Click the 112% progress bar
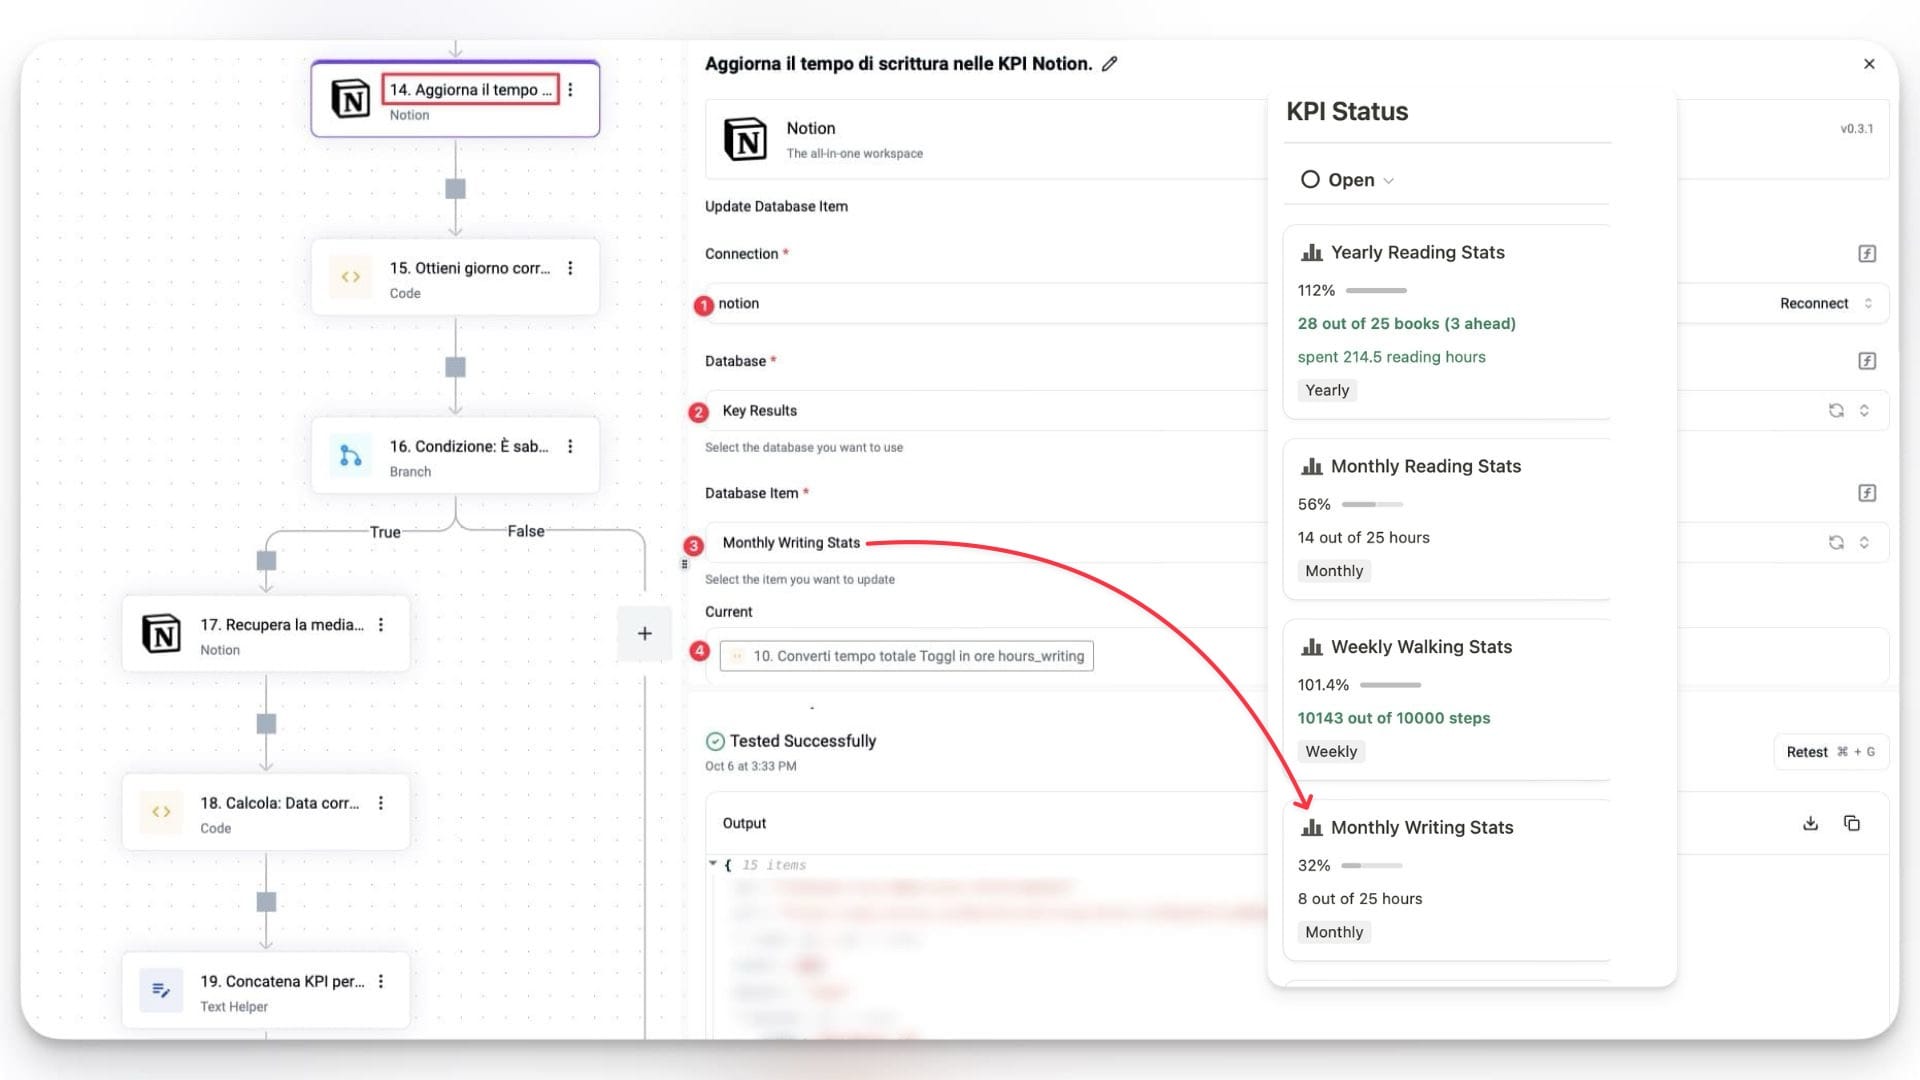 [1376, 291]
